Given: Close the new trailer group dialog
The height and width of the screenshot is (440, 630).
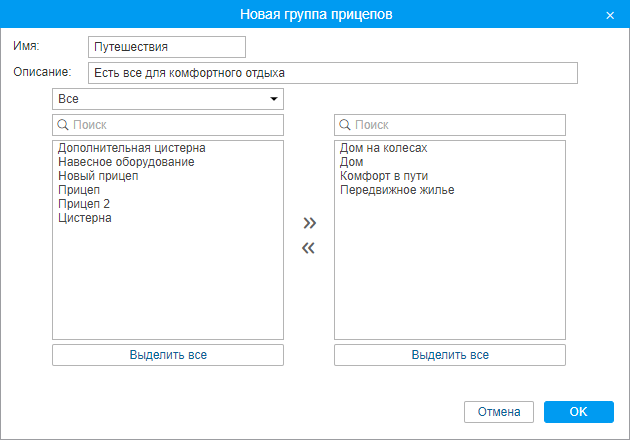Looking at the screenshot, I should (x=610, y=15).
